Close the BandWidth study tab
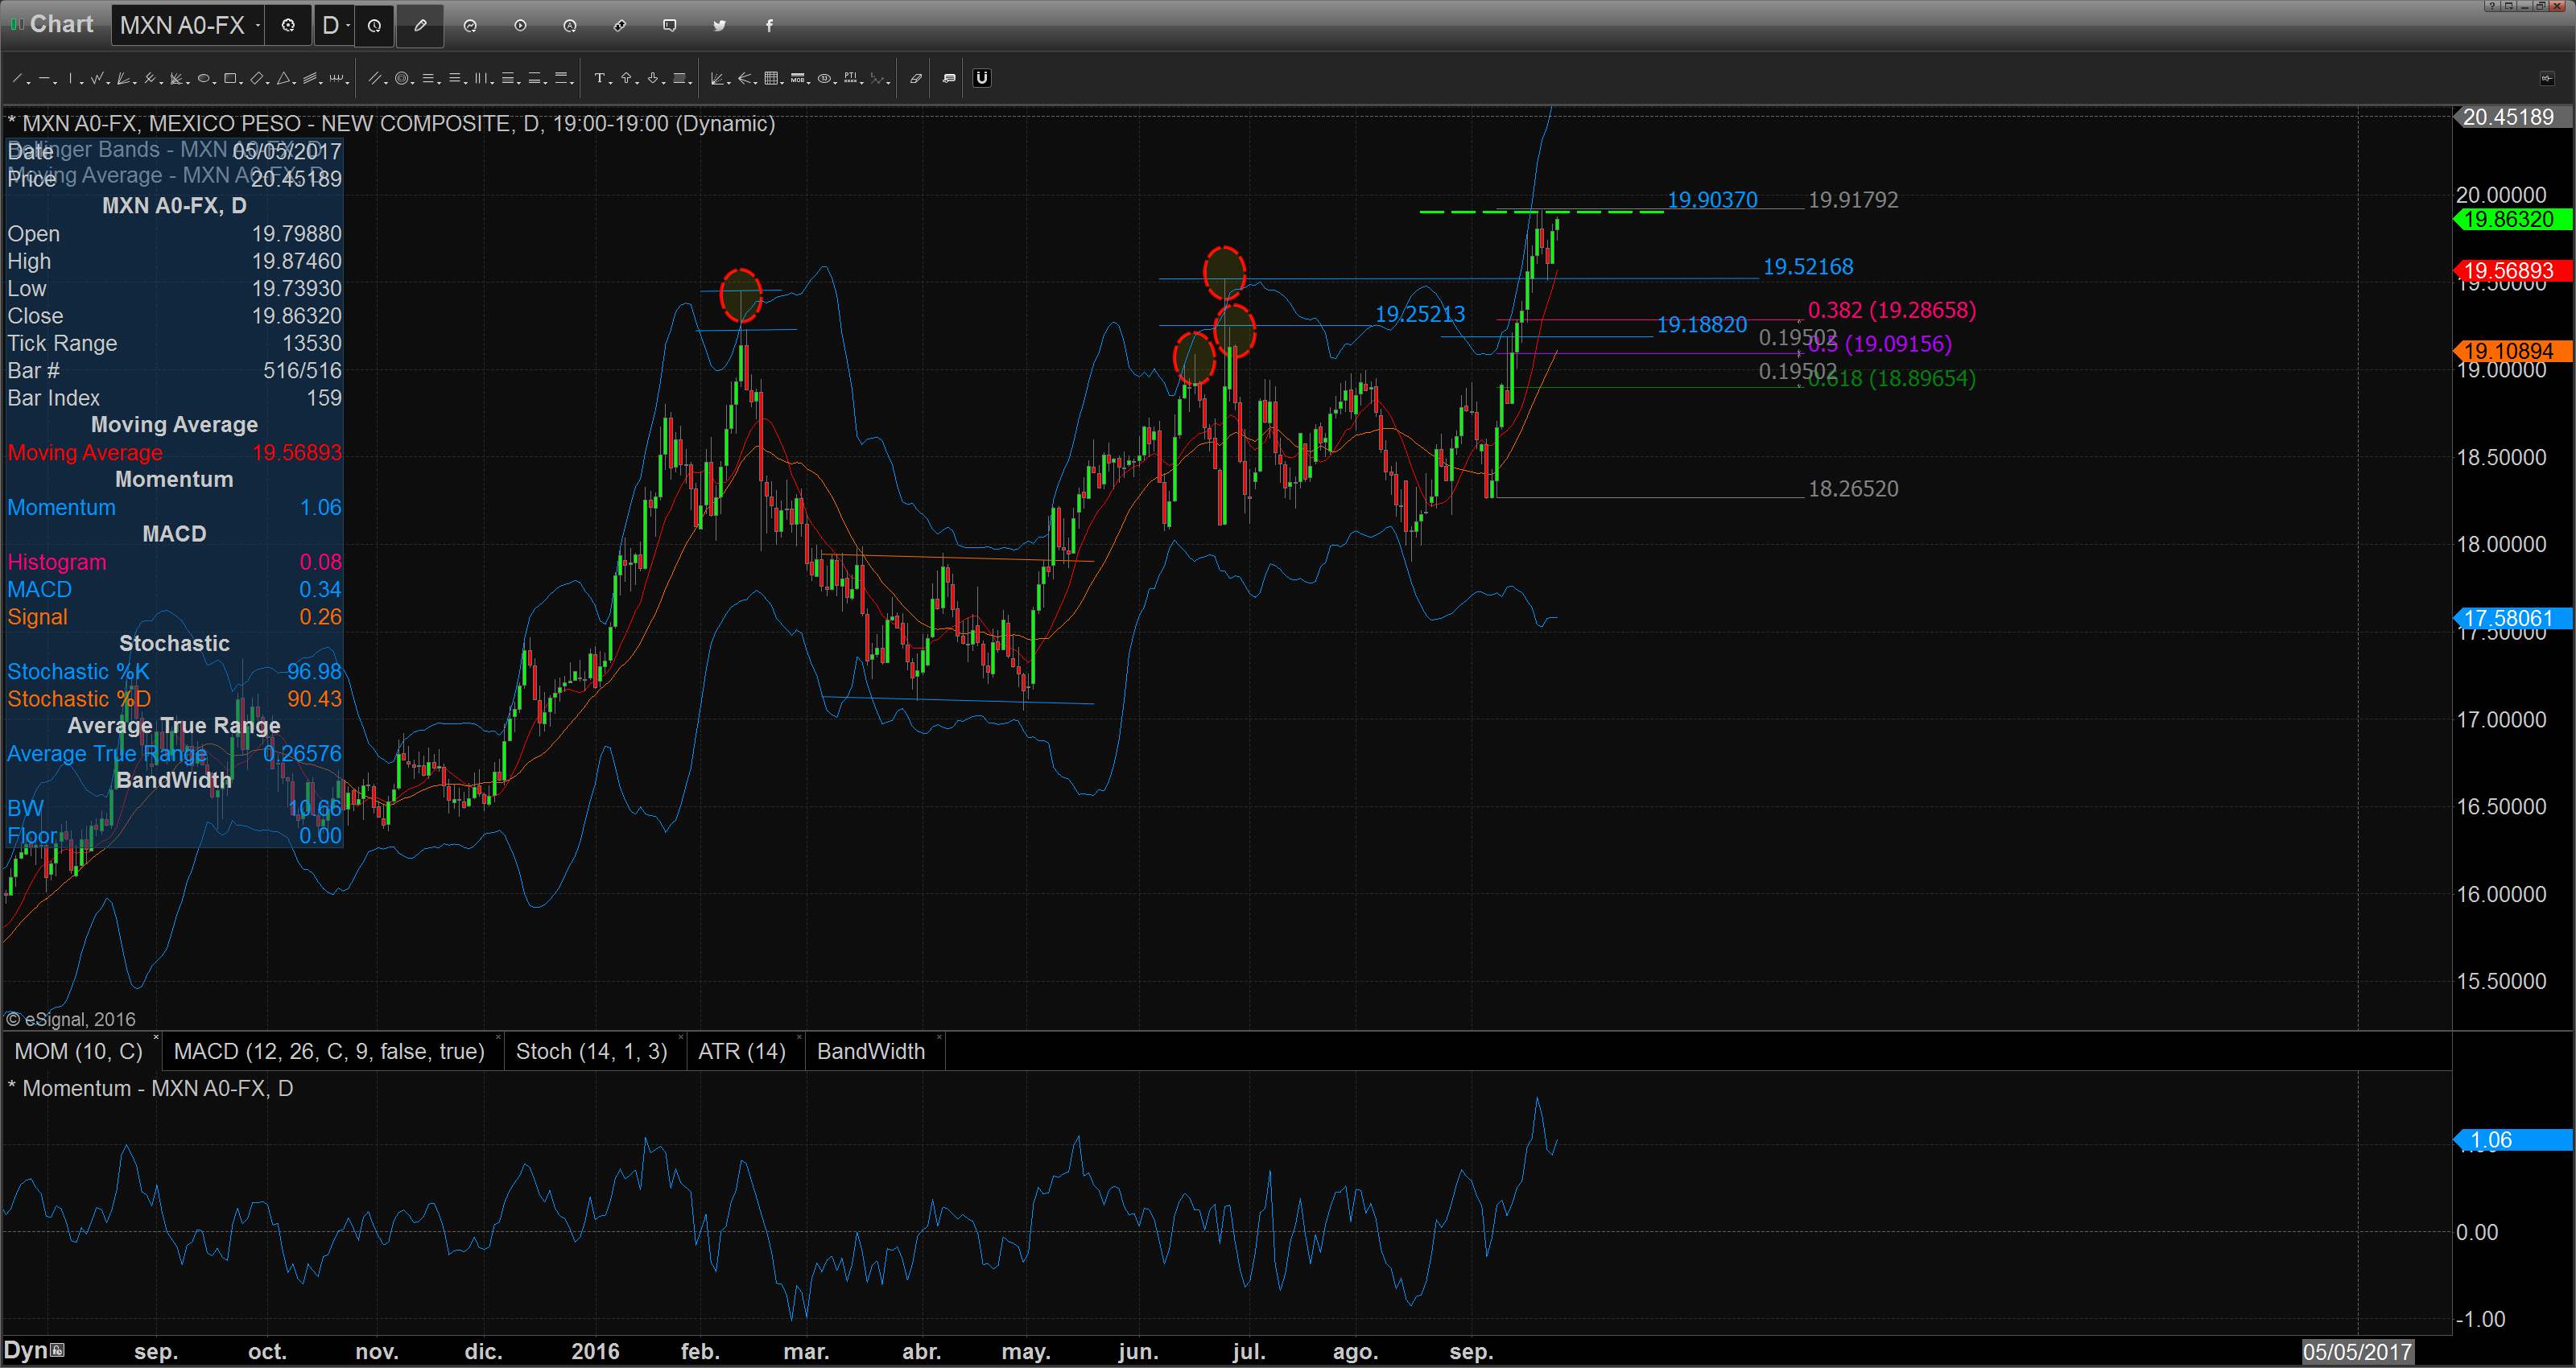 point(940,1037)
